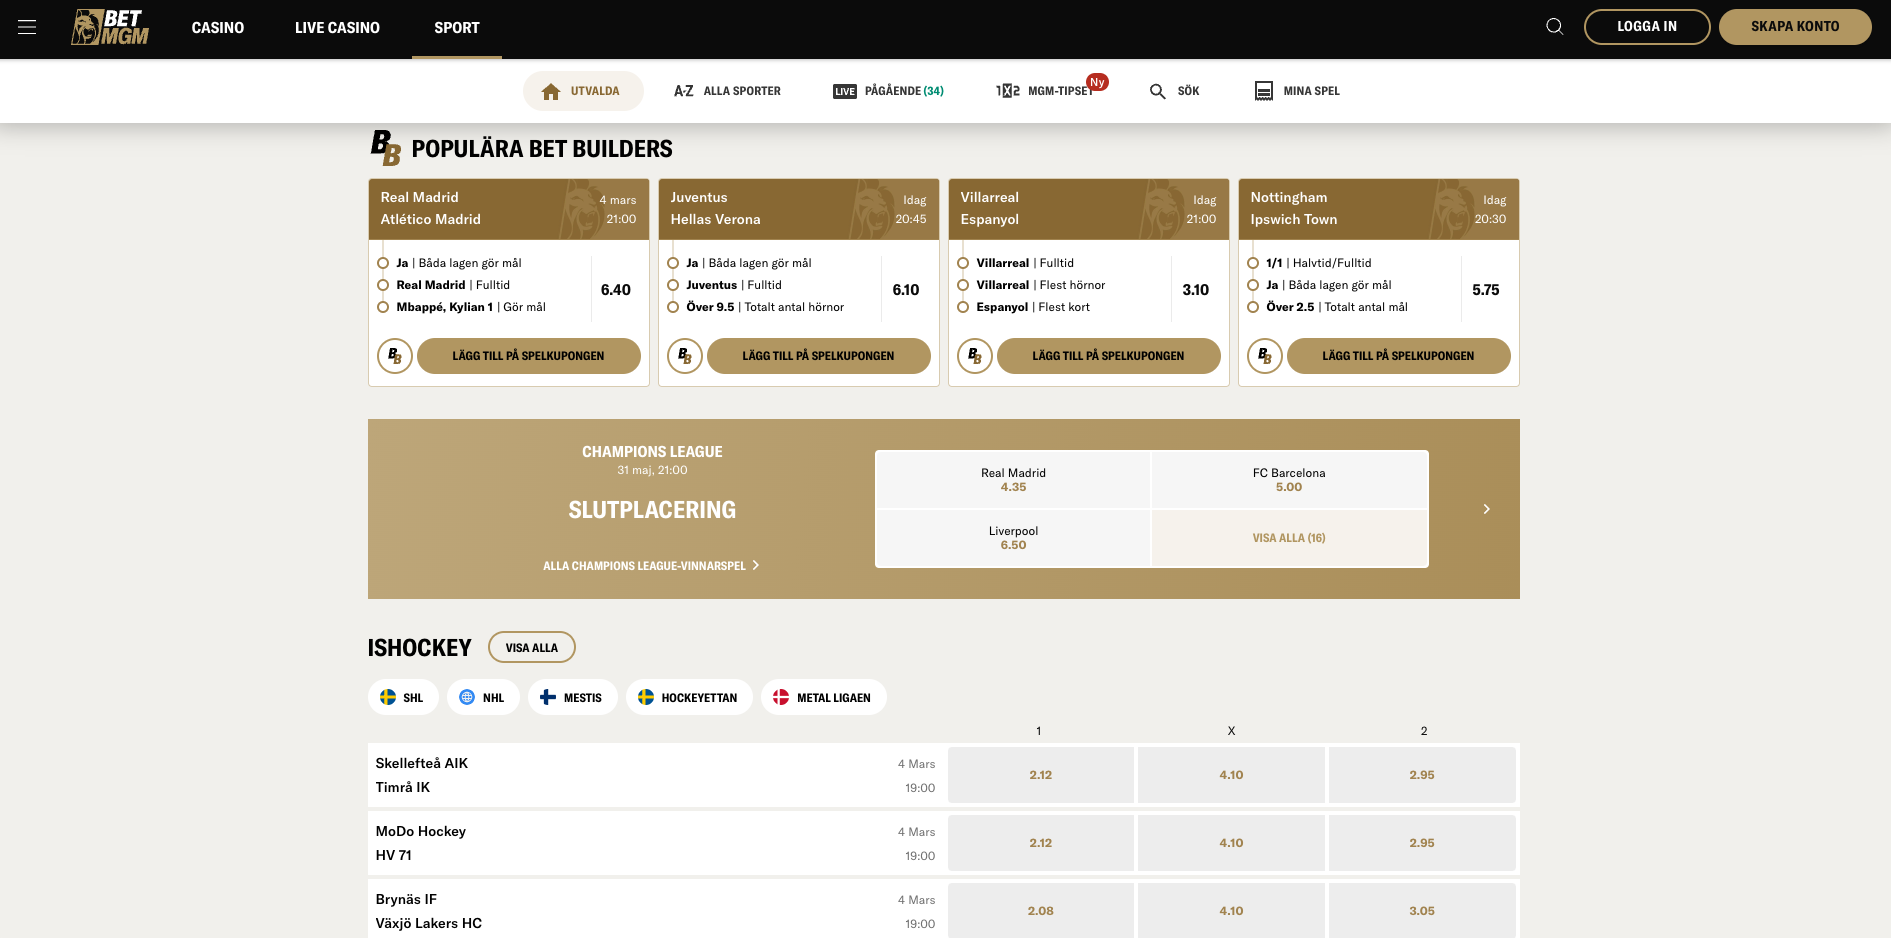
Task: Select 'Över 9.5 | Totalt antal hörnor' option
Action: (x=765, y=307)
